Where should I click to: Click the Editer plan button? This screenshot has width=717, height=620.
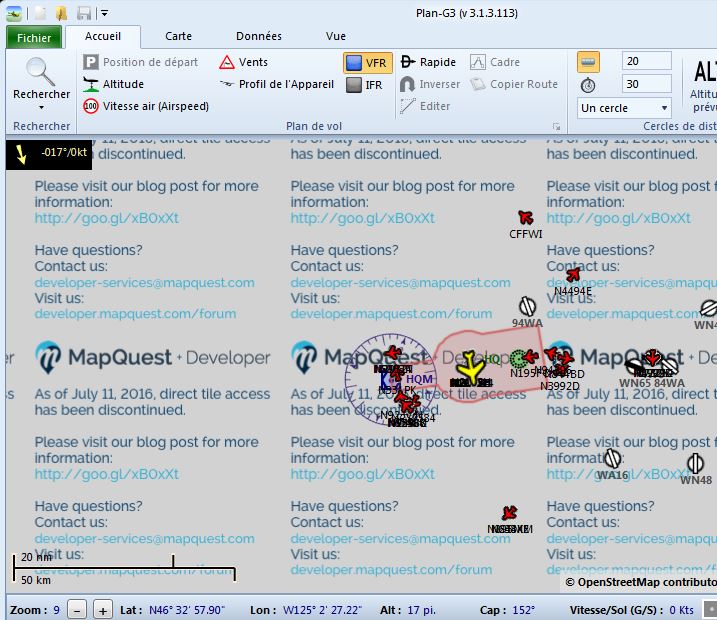[x=425, y=106]
